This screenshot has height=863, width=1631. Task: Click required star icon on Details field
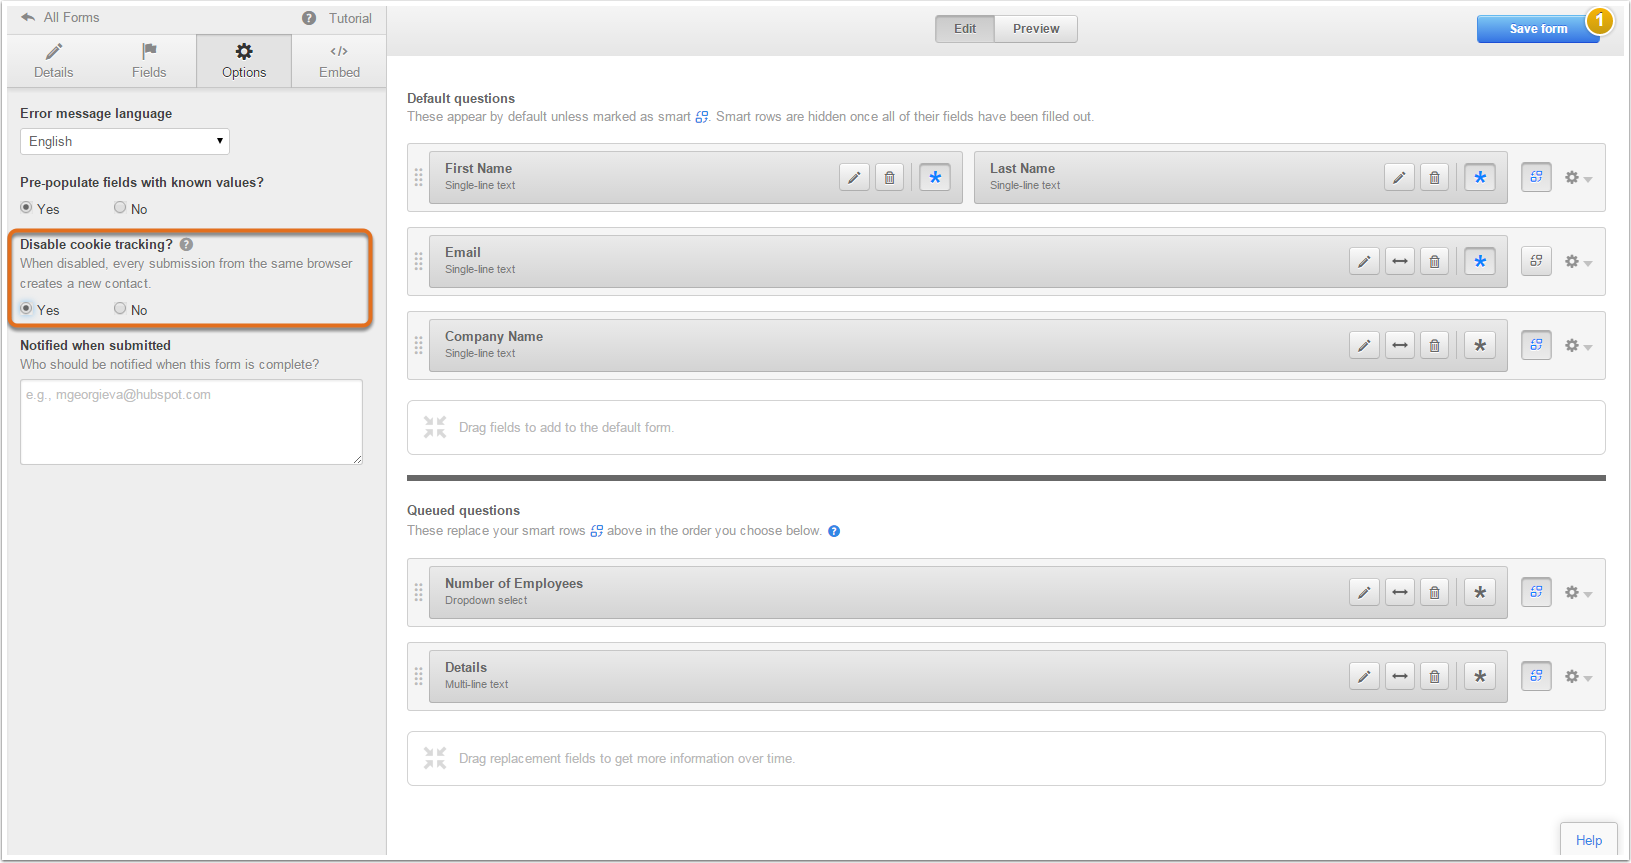tap(1480, 677)
